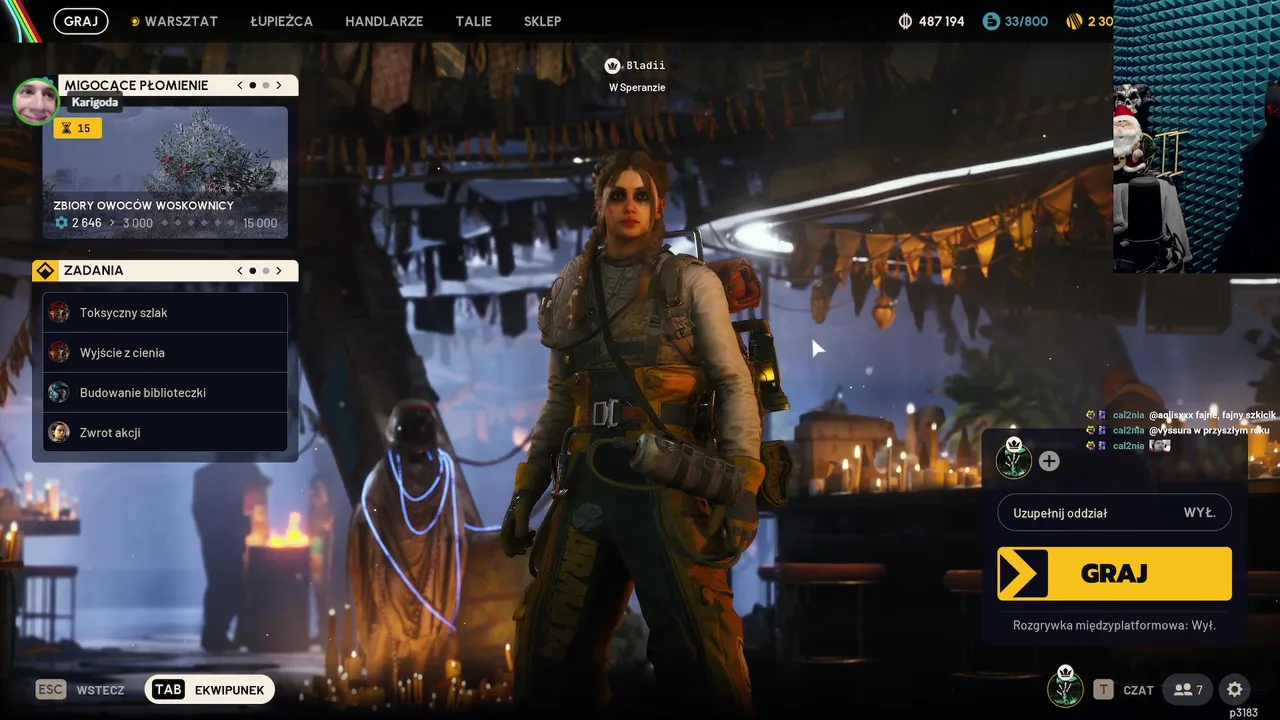Open chat with the T CZAT button
Image resolution: width=1280 pixels, height=720 pixels.
coord(1124,690)
